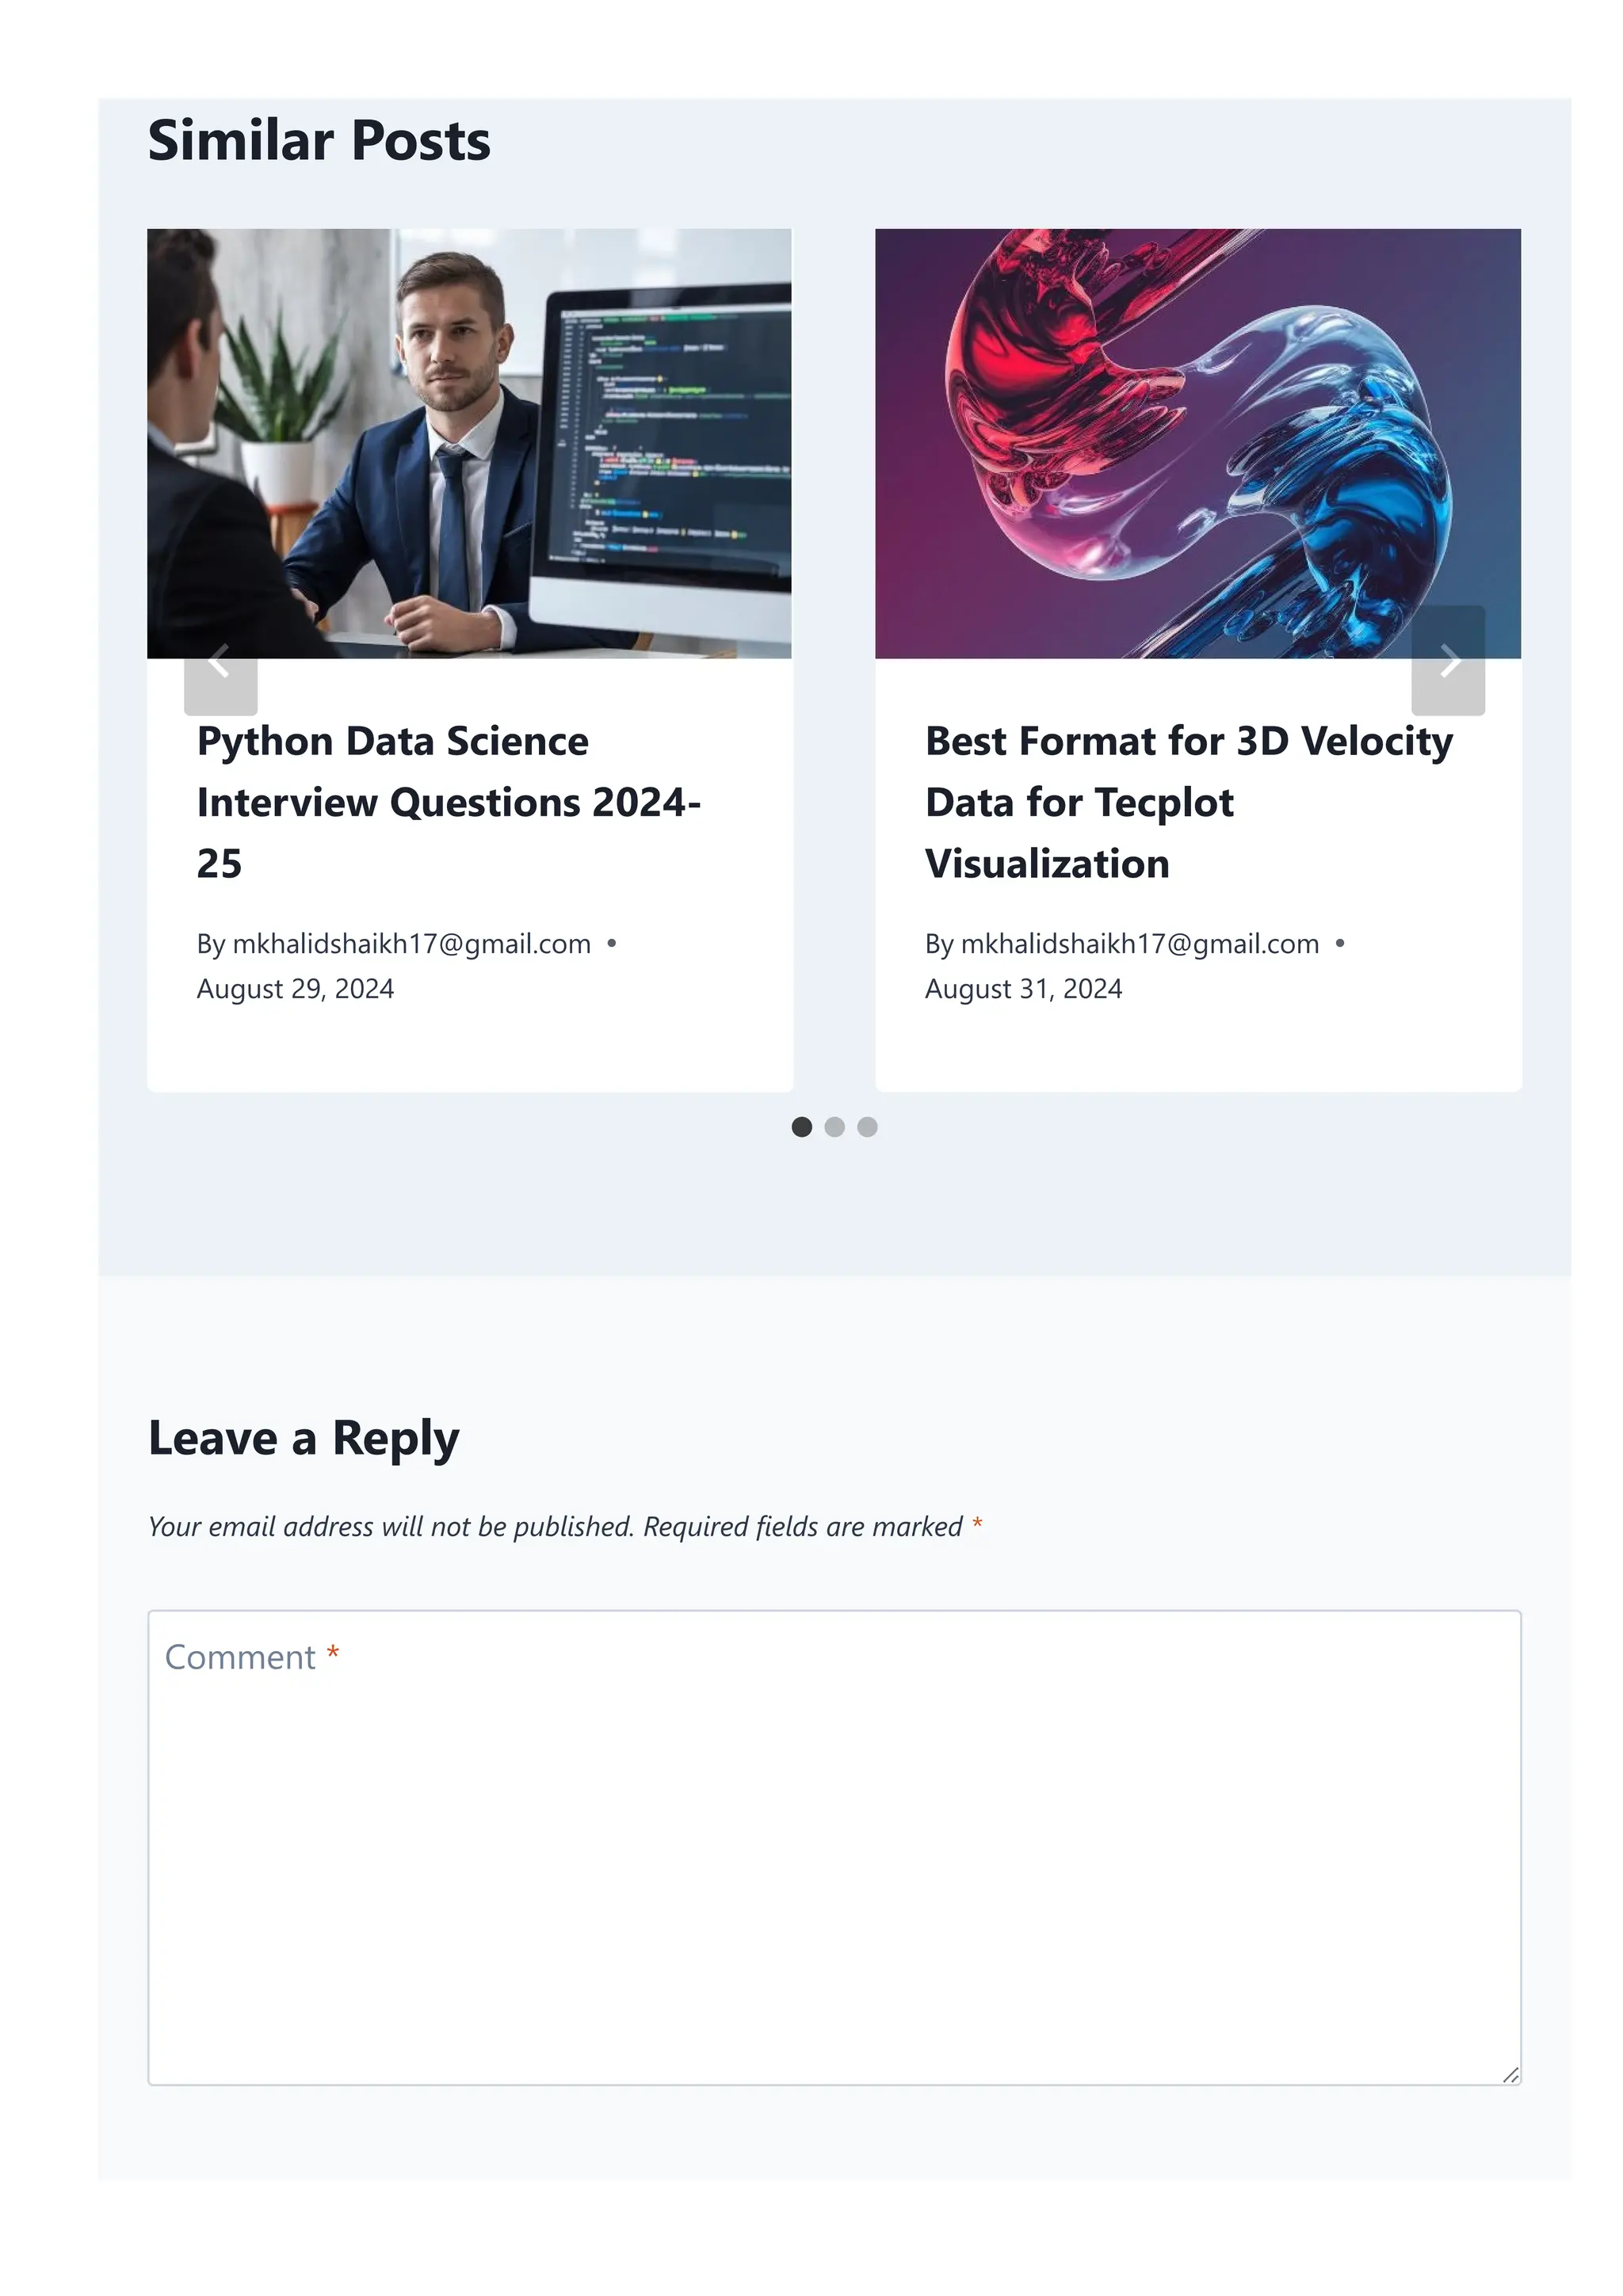Open Python Data Science Interview Questions post title

[448, 802]
